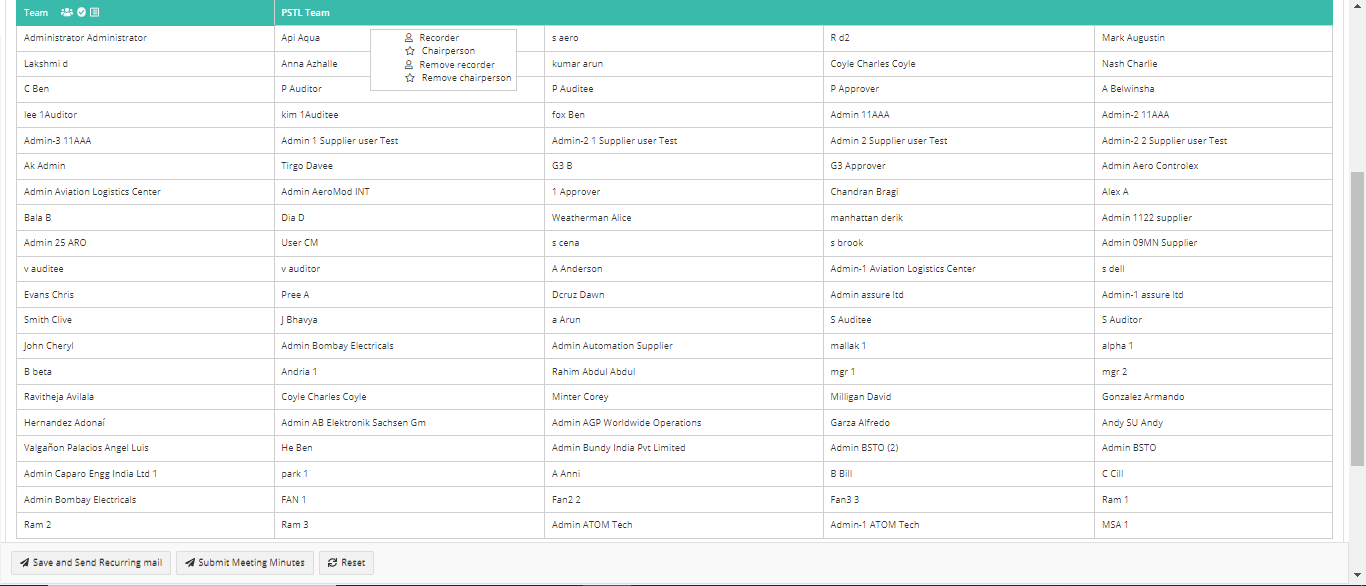This screenshot has width=1366, height=586.
Task: Select the lee 1Auditor cell
Action: click(x=146, y=115)
